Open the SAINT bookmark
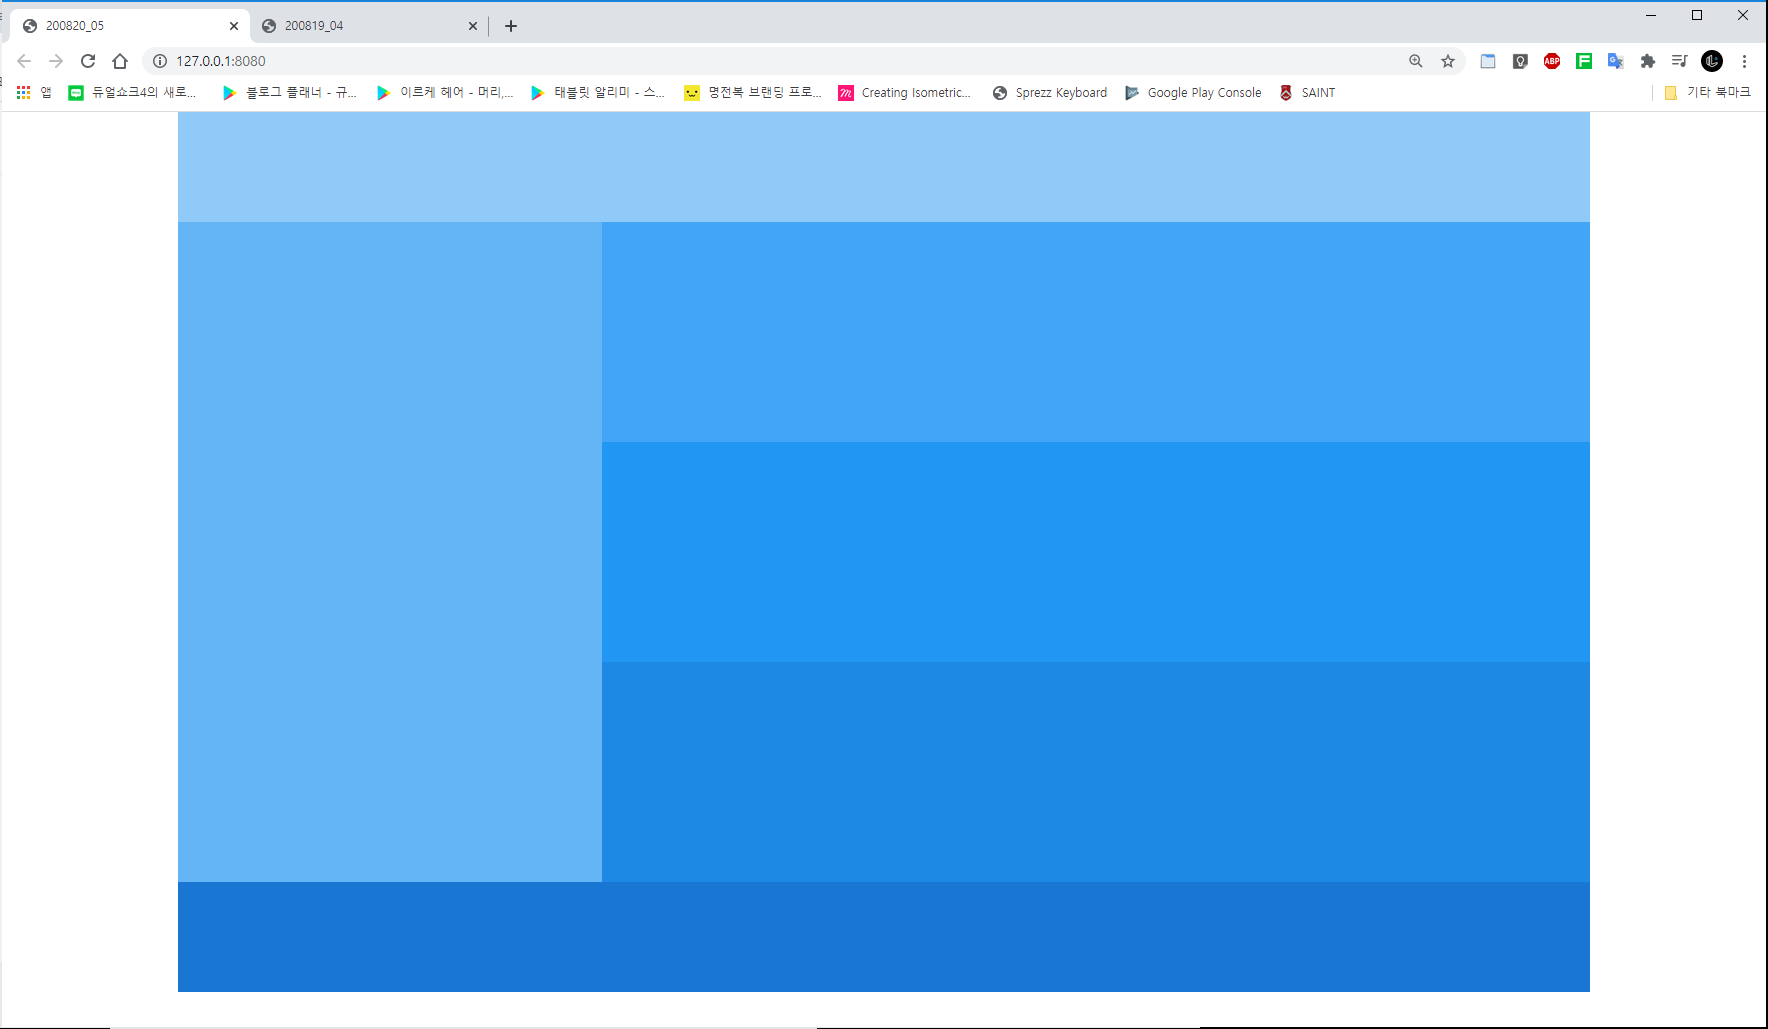1768x1029 pixels. tap(1307, 93)
